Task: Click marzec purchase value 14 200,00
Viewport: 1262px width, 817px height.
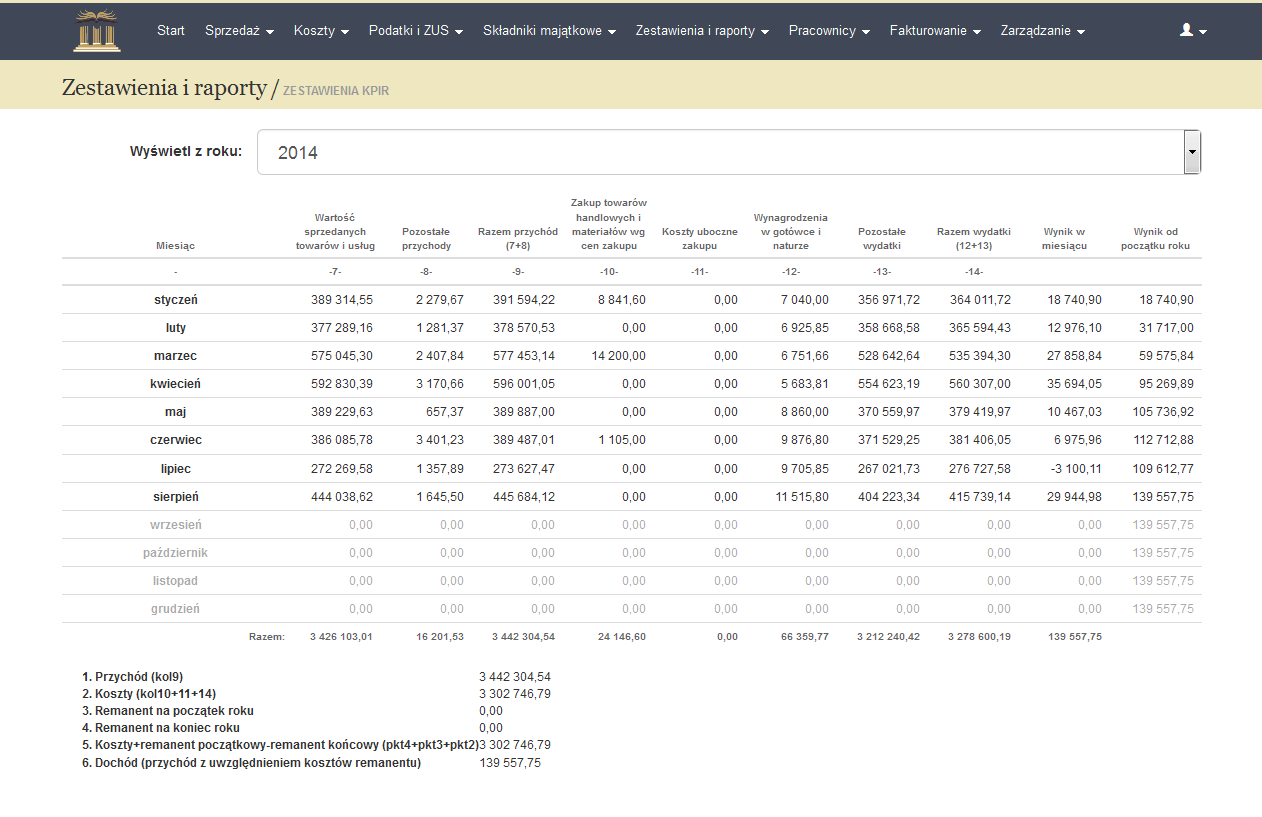Action: 619,356
